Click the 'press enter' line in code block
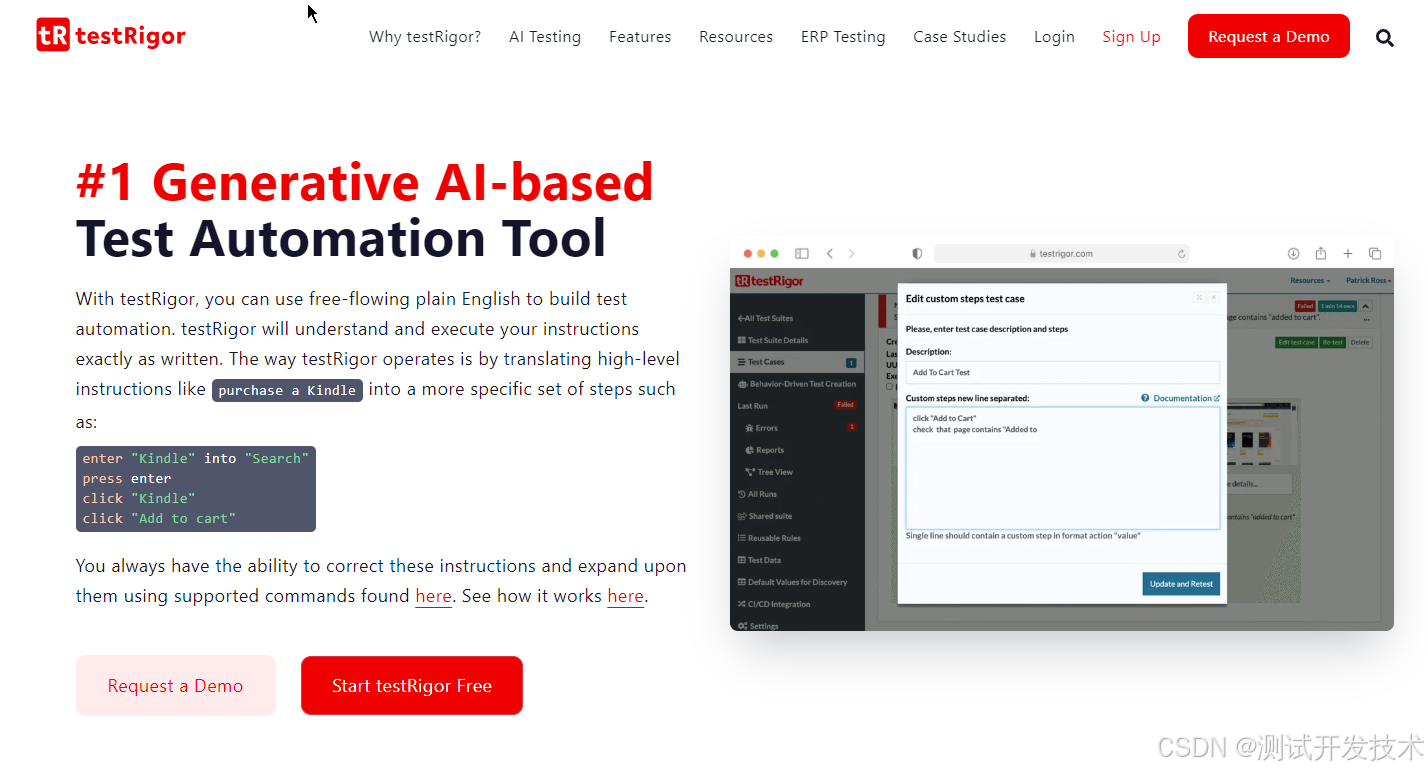The image size is (1428, 773). pyautogui.click(x=127, y=479)
